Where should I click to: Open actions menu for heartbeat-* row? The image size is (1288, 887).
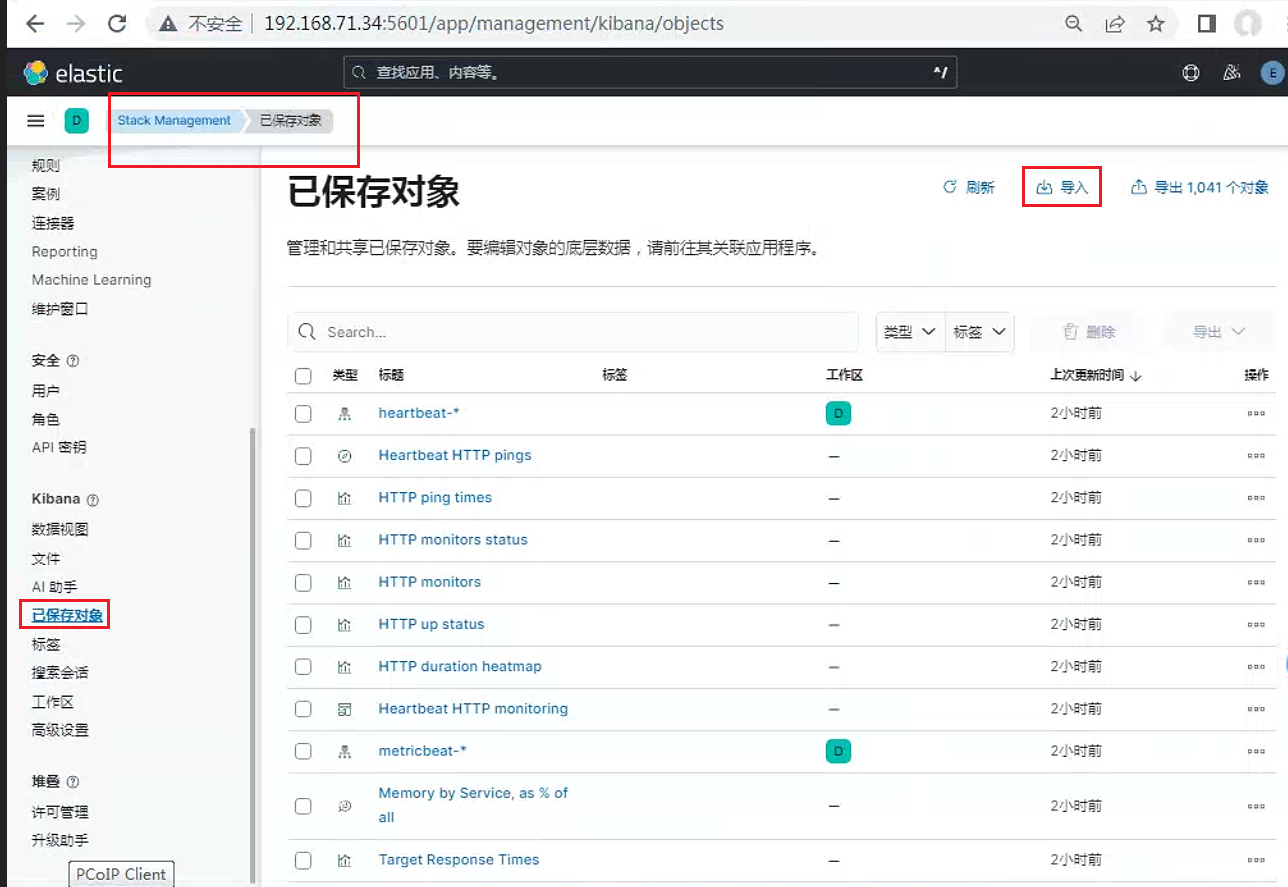tap(1256, 413)
